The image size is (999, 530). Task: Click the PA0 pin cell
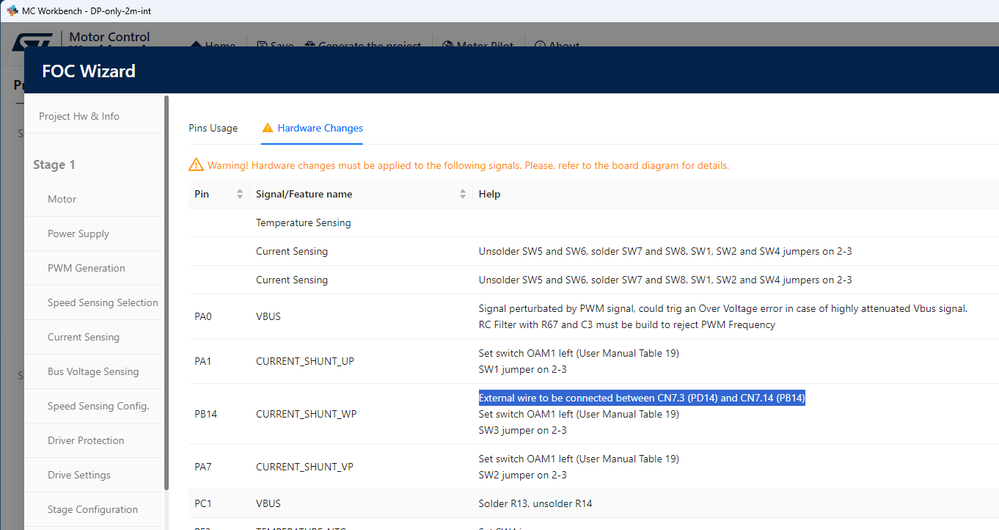[x=203, y=317]
